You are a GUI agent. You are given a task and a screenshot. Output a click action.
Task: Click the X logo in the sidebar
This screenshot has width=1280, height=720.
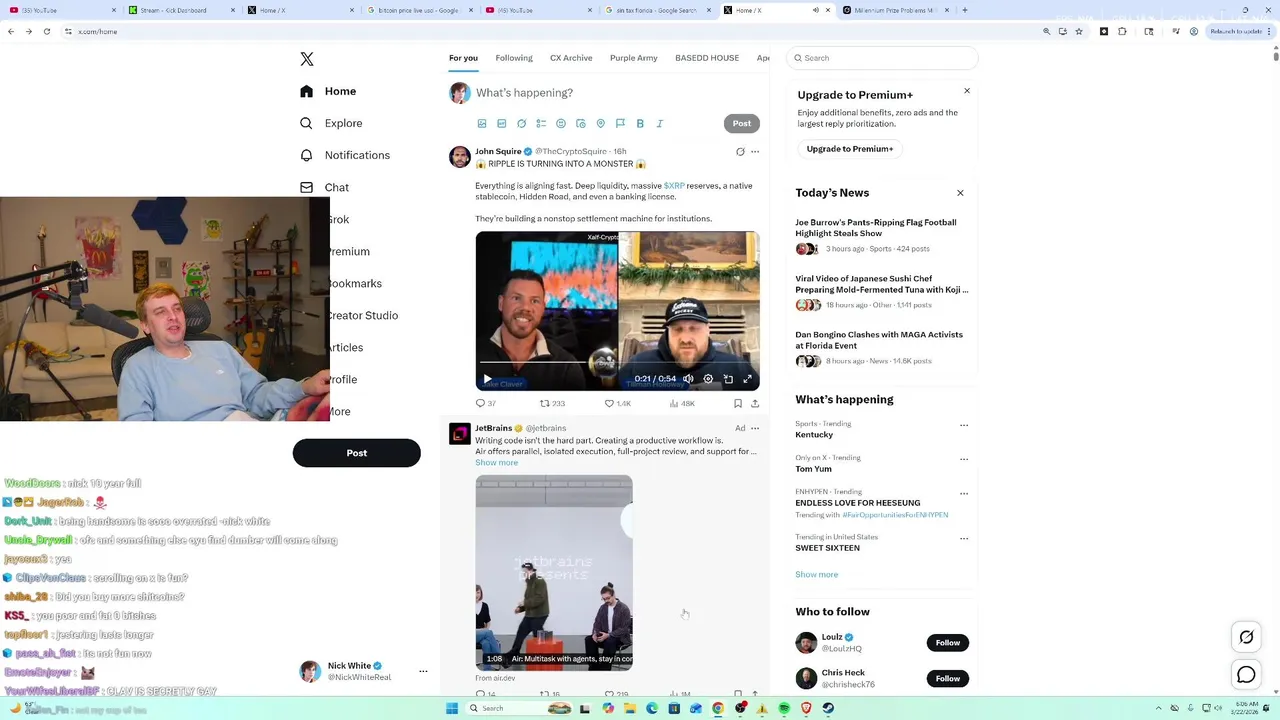pos(307,59)
